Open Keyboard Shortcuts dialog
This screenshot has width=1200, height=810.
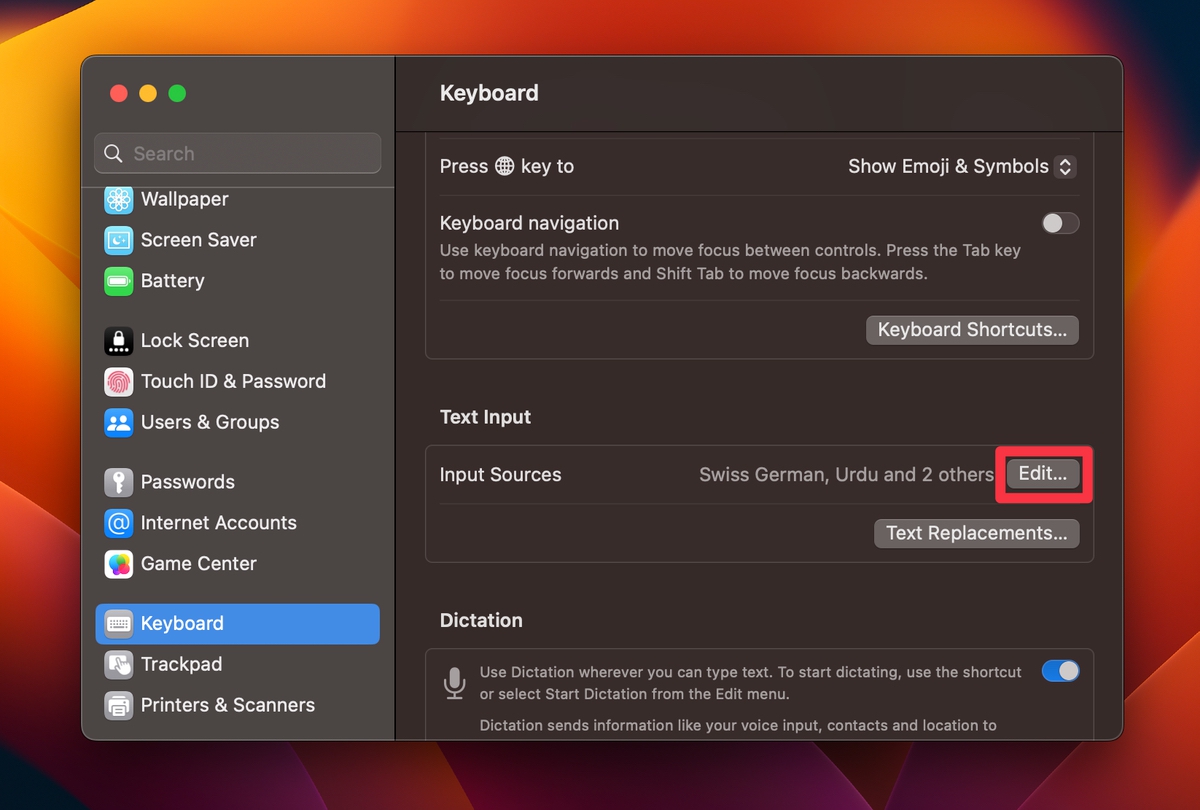pos(971,329)
